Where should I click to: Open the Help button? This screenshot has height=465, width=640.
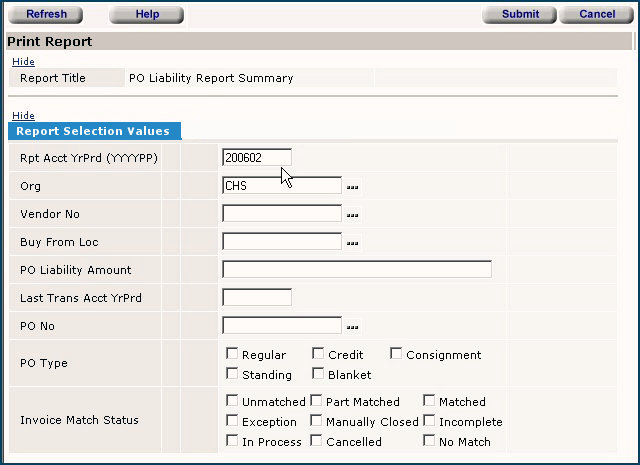click(x=147, y=14)
